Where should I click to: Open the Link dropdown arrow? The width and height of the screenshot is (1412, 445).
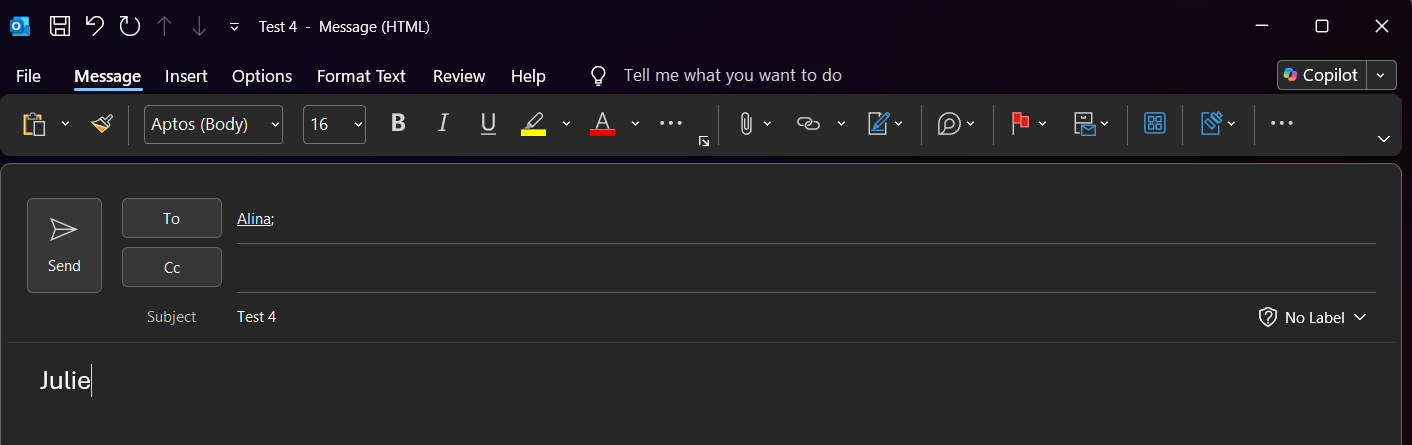coord(841,124)
